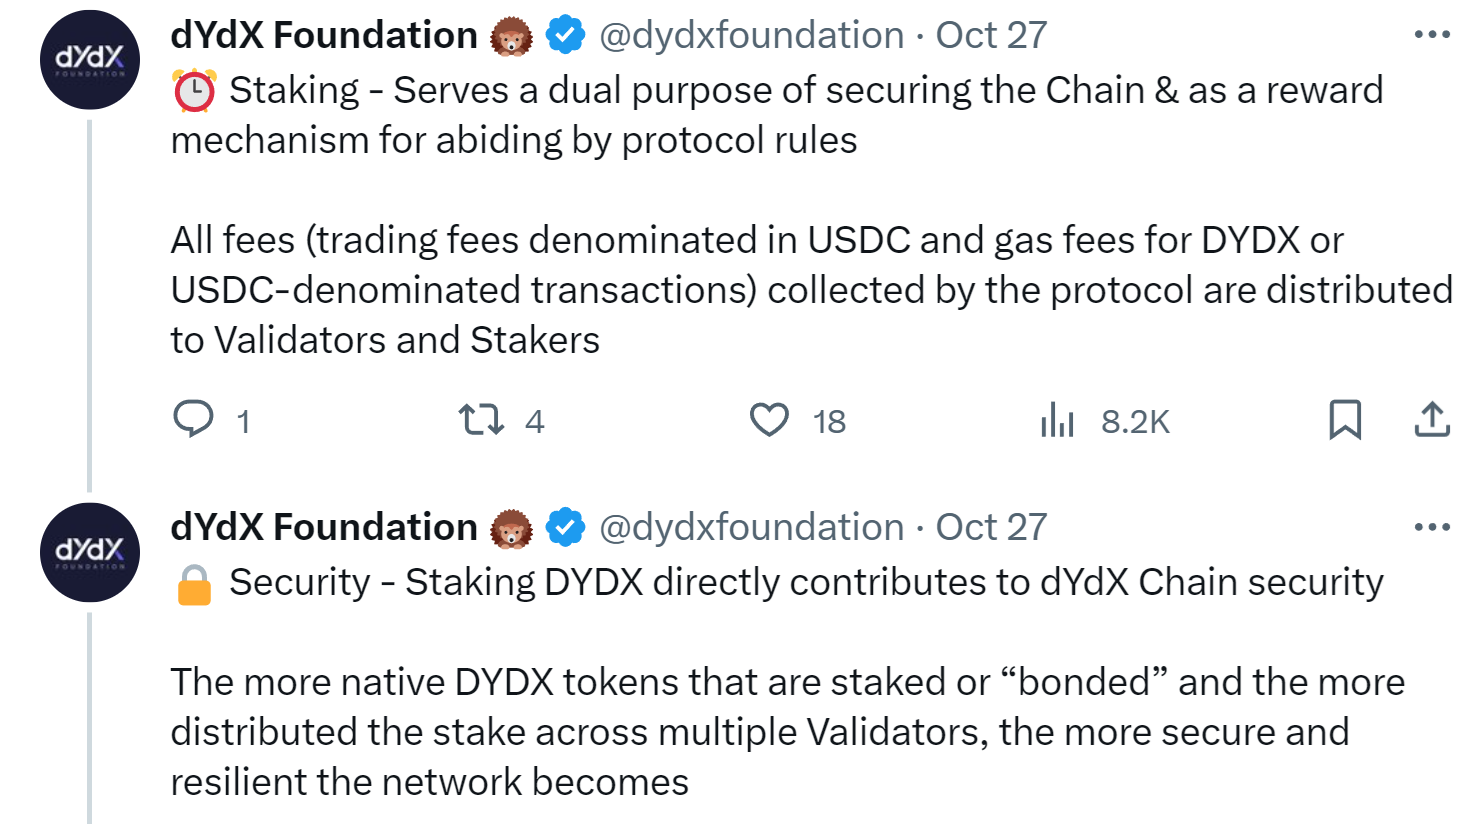1479x824 pixels.
Task: Open more options on Staking tweet
Action: pyautogui.click(x=1432, y=35)
